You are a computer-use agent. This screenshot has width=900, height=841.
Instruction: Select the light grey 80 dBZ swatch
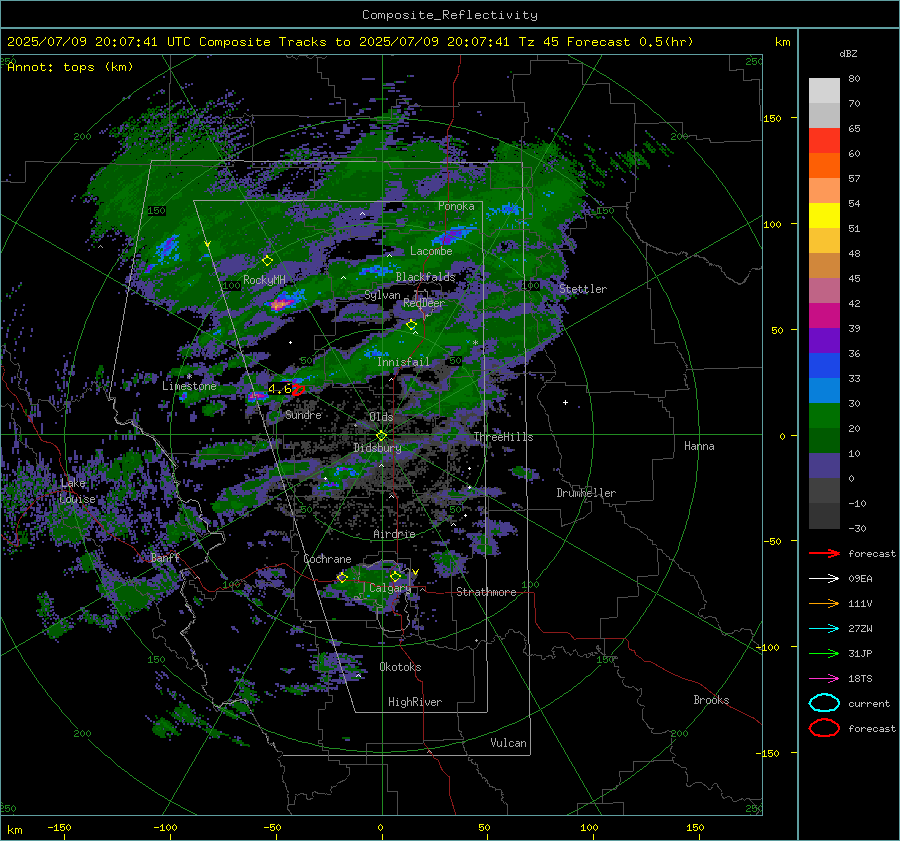(824, 90)
